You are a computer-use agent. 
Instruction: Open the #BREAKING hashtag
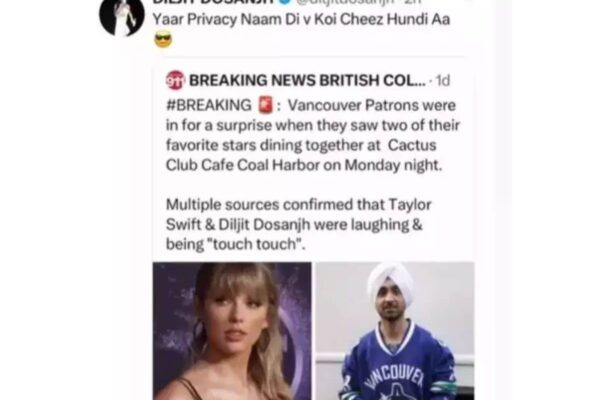[x=209, y=105]
